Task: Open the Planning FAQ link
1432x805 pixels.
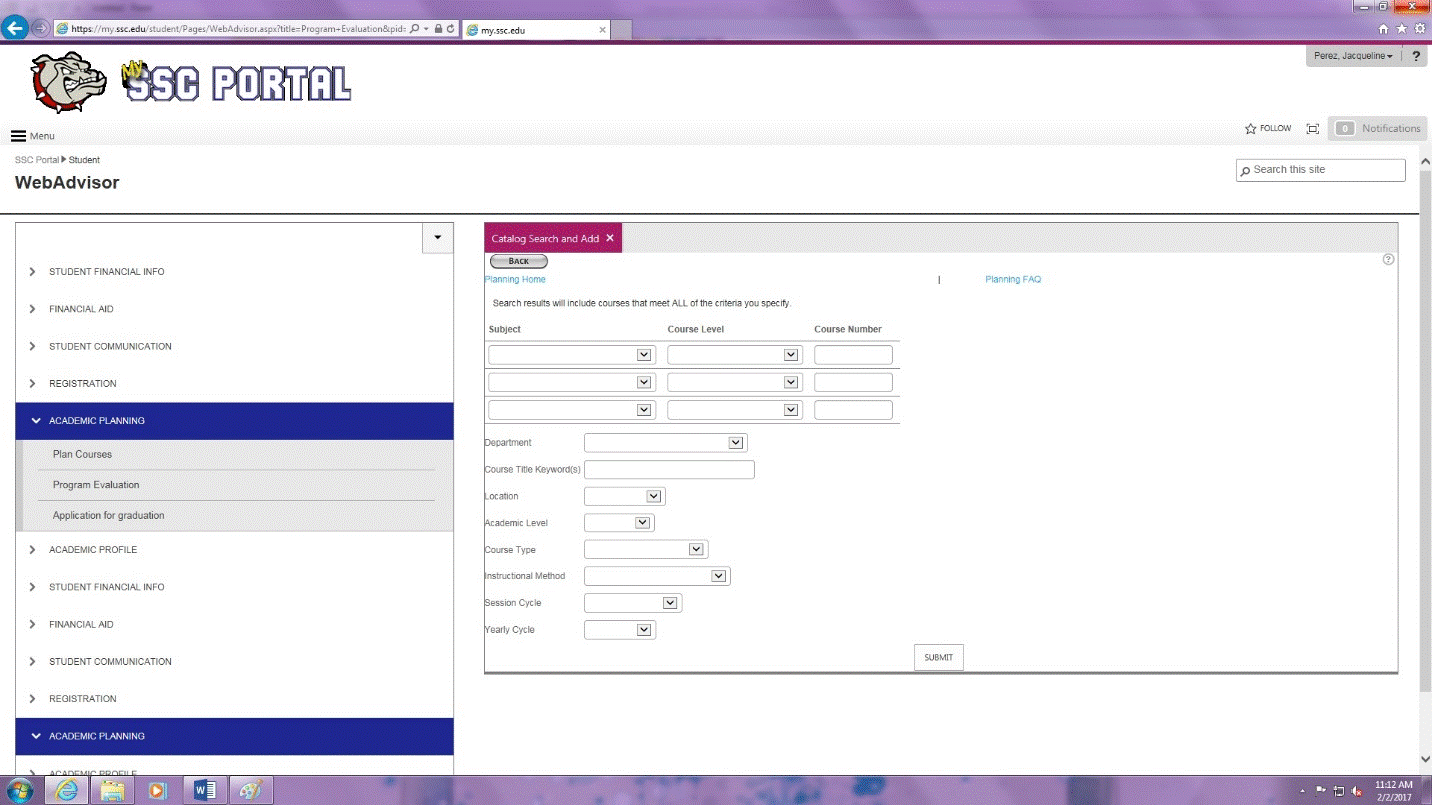Action: 1012,280
